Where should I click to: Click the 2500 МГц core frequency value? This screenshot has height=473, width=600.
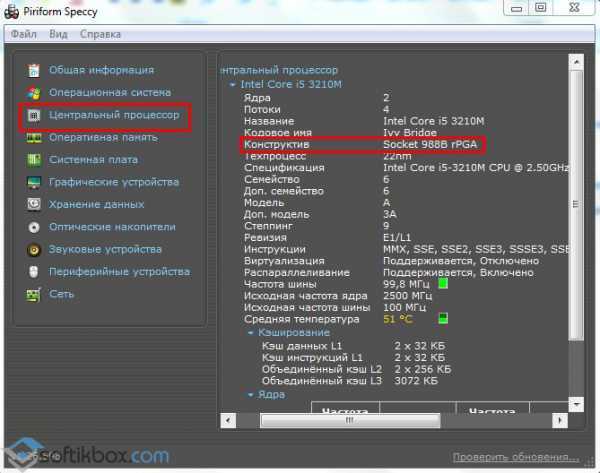tap(408, 296)
